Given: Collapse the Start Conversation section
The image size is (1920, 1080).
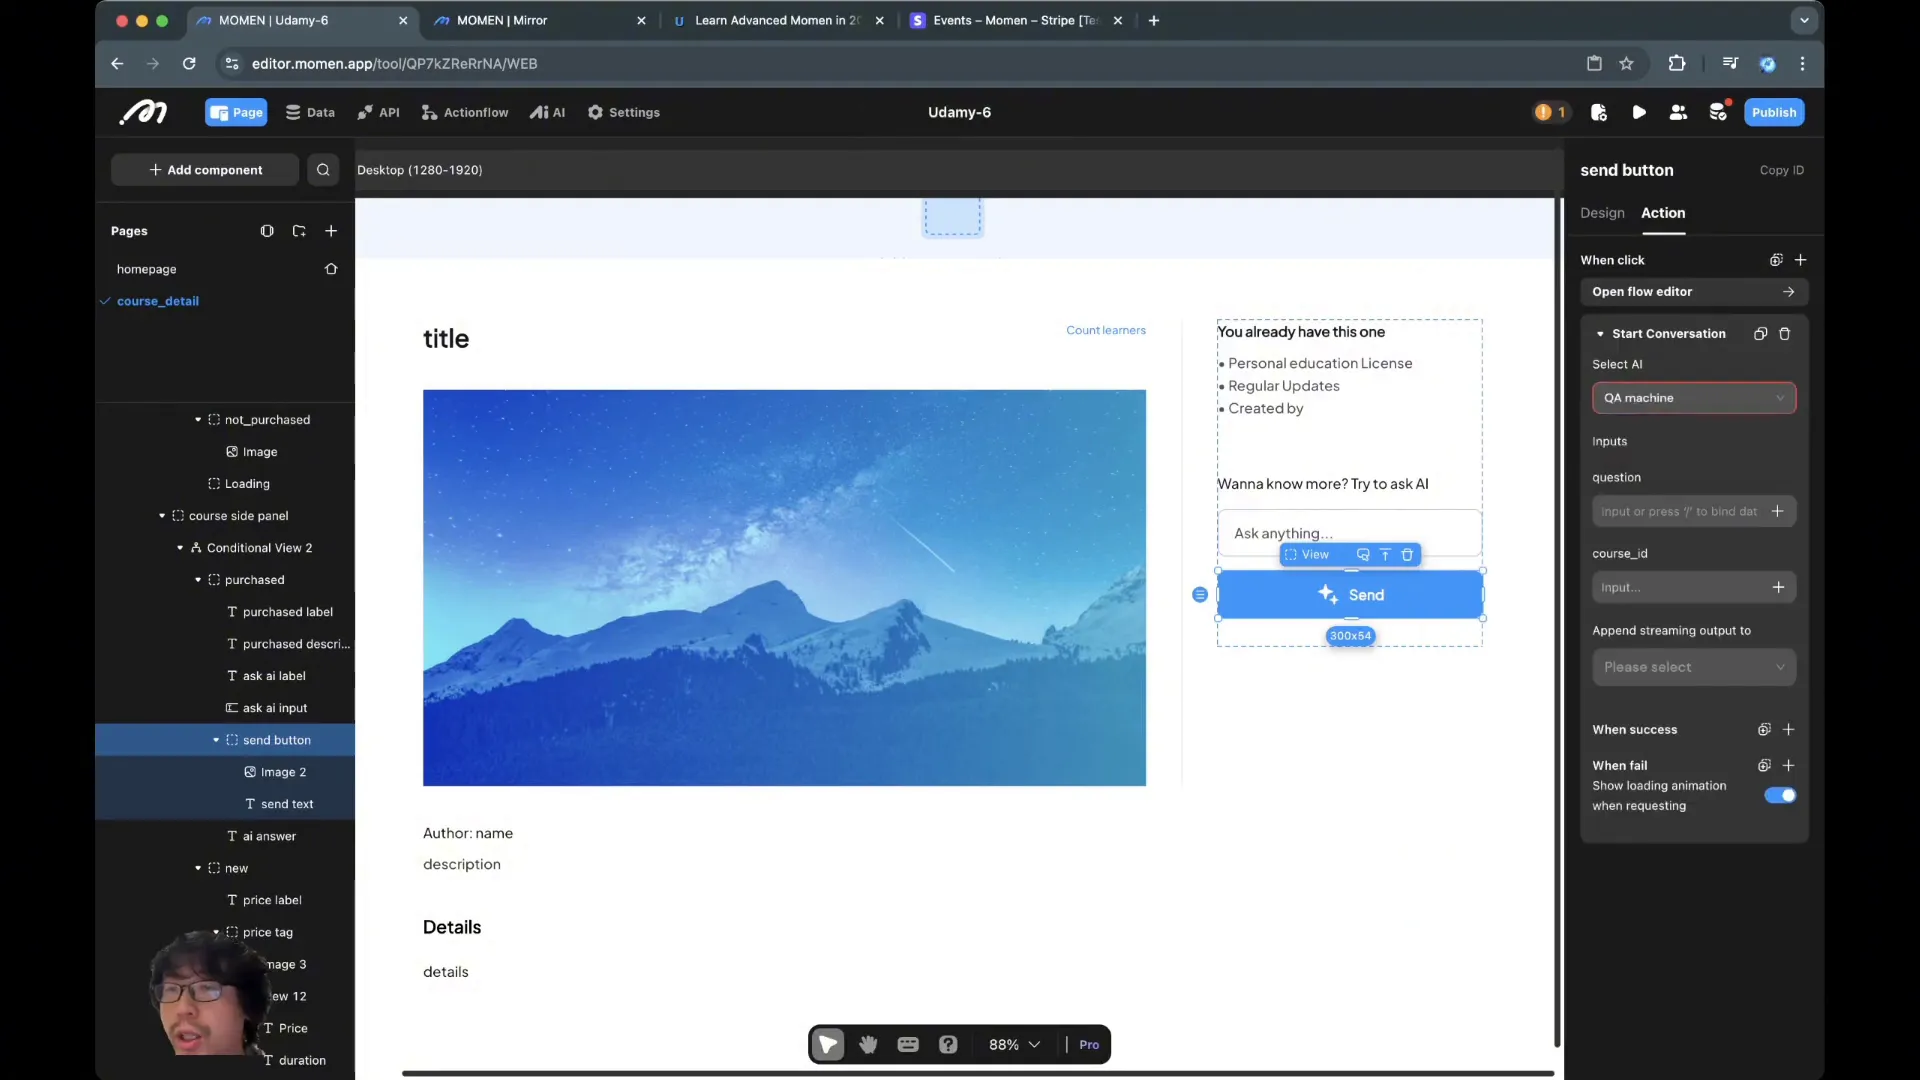Looking at the screenshot, I should 1600,334.
